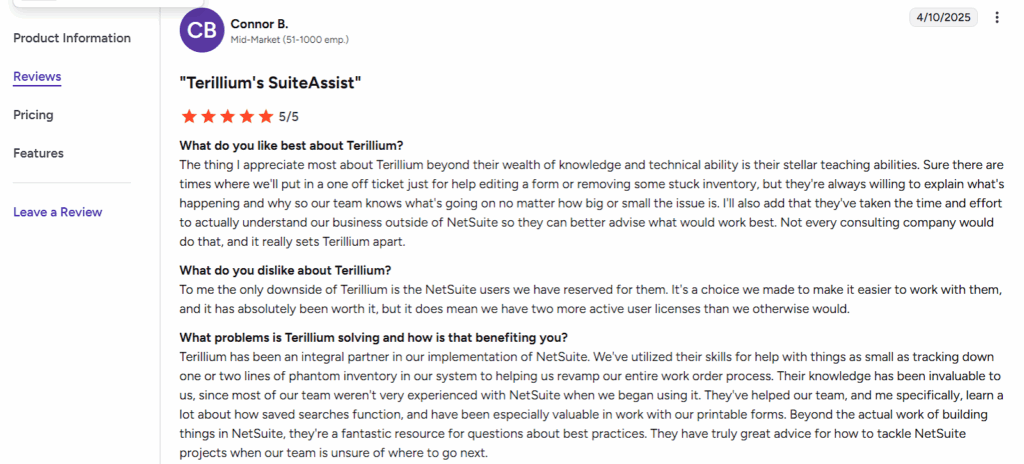Viewport: 1024px width, 464px height.
Task: Click the third red rating star
Action: 226,116
